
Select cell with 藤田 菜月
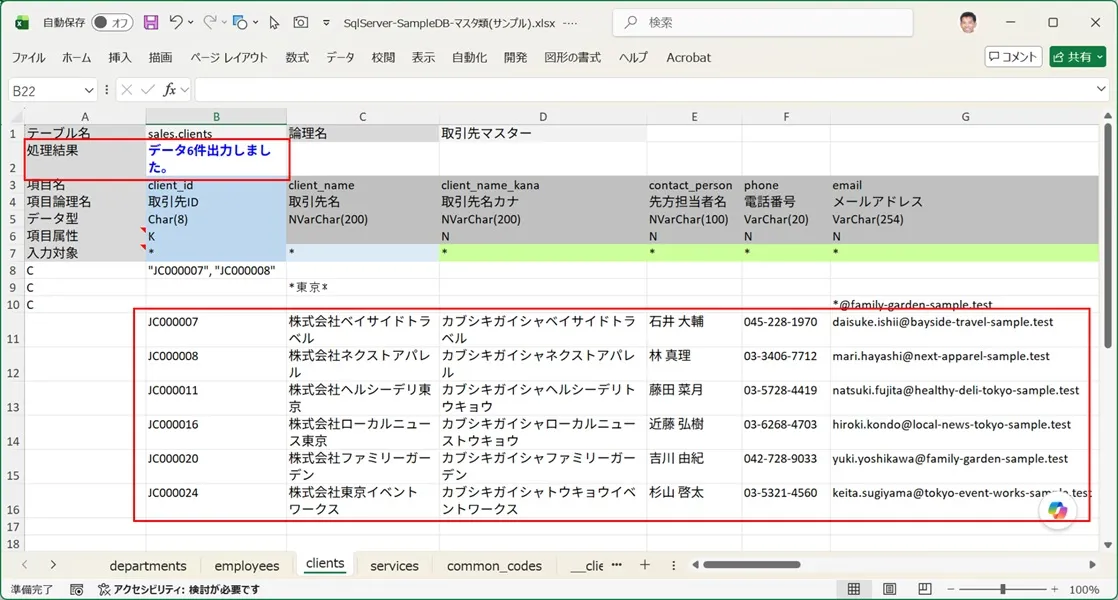click(x=694, y=398)
